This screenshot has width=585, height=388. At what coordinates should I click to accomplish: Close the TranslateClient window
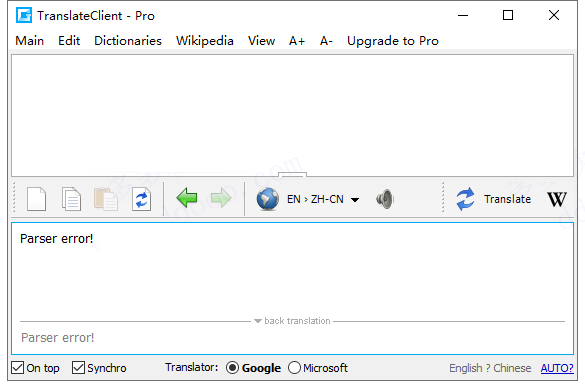point(554,15)
